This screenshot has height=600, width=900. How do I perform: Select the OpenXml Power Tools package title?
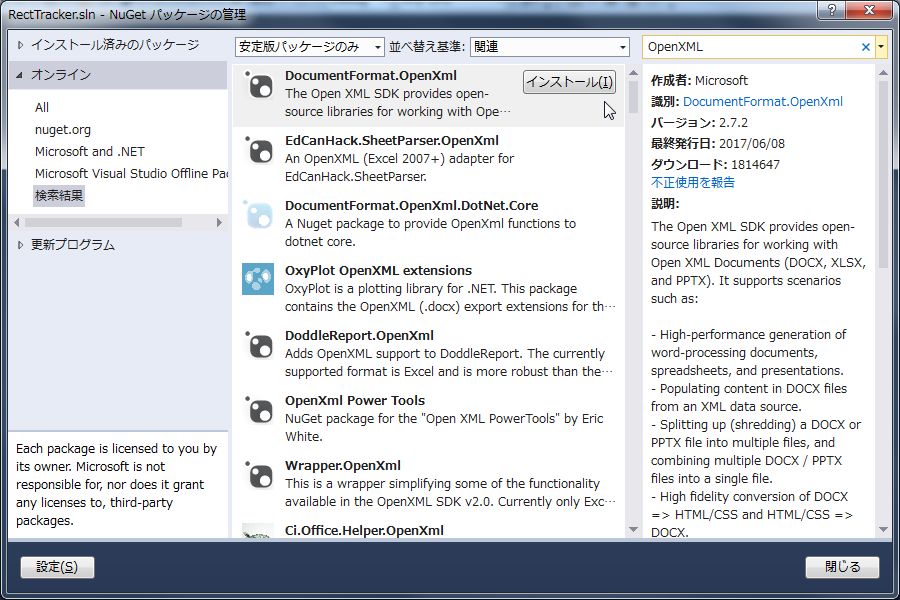tap(355, 400)
